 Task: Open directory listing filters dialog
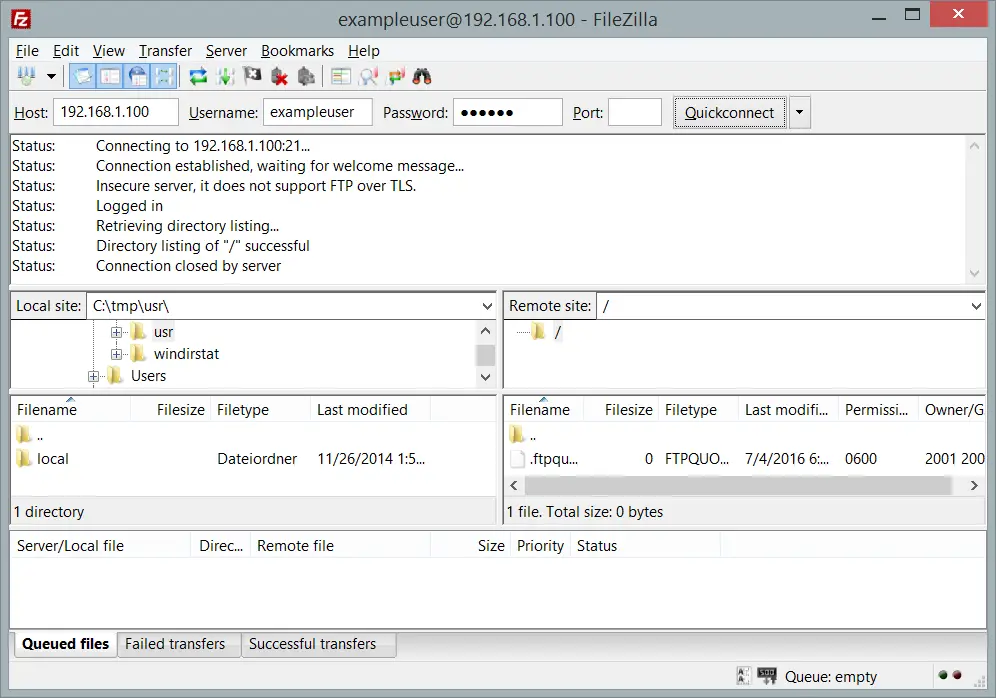[340, 77]
